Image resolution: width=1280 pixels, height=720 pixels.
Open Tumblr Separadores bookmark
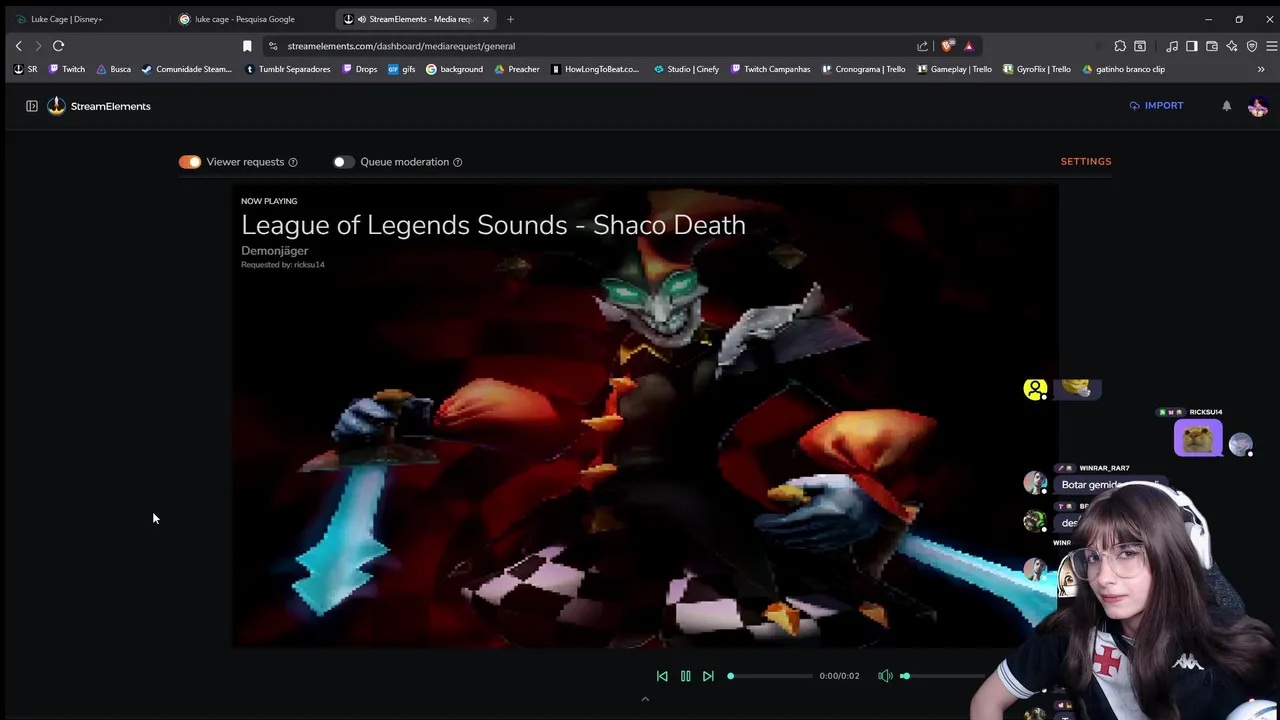pos(288,69)
